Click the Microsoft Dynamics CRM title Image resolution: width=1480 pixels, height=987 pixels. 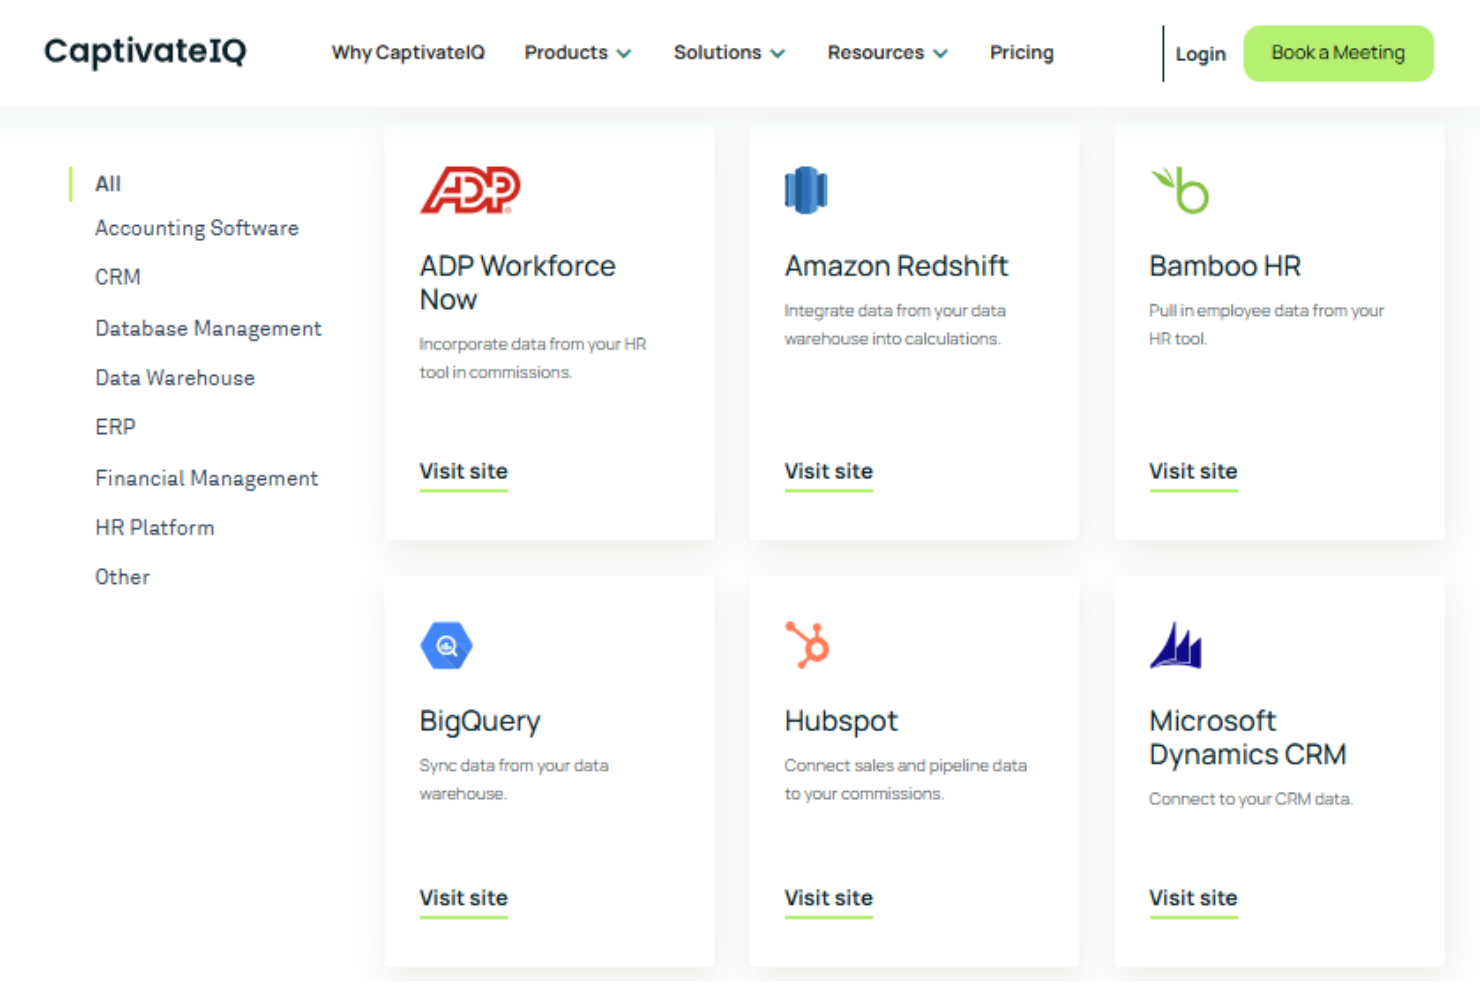click(1249, 738)
